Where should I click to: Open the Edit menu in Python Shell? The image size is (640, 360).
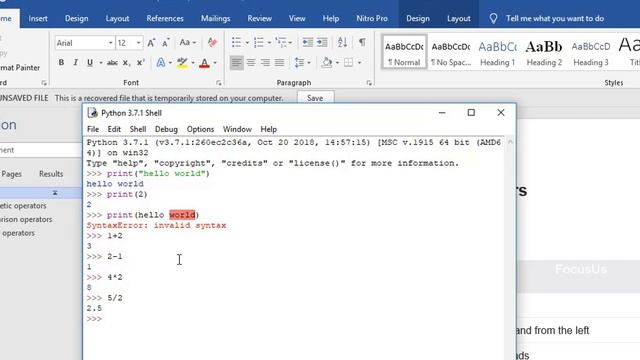click(x=114, y=129)
